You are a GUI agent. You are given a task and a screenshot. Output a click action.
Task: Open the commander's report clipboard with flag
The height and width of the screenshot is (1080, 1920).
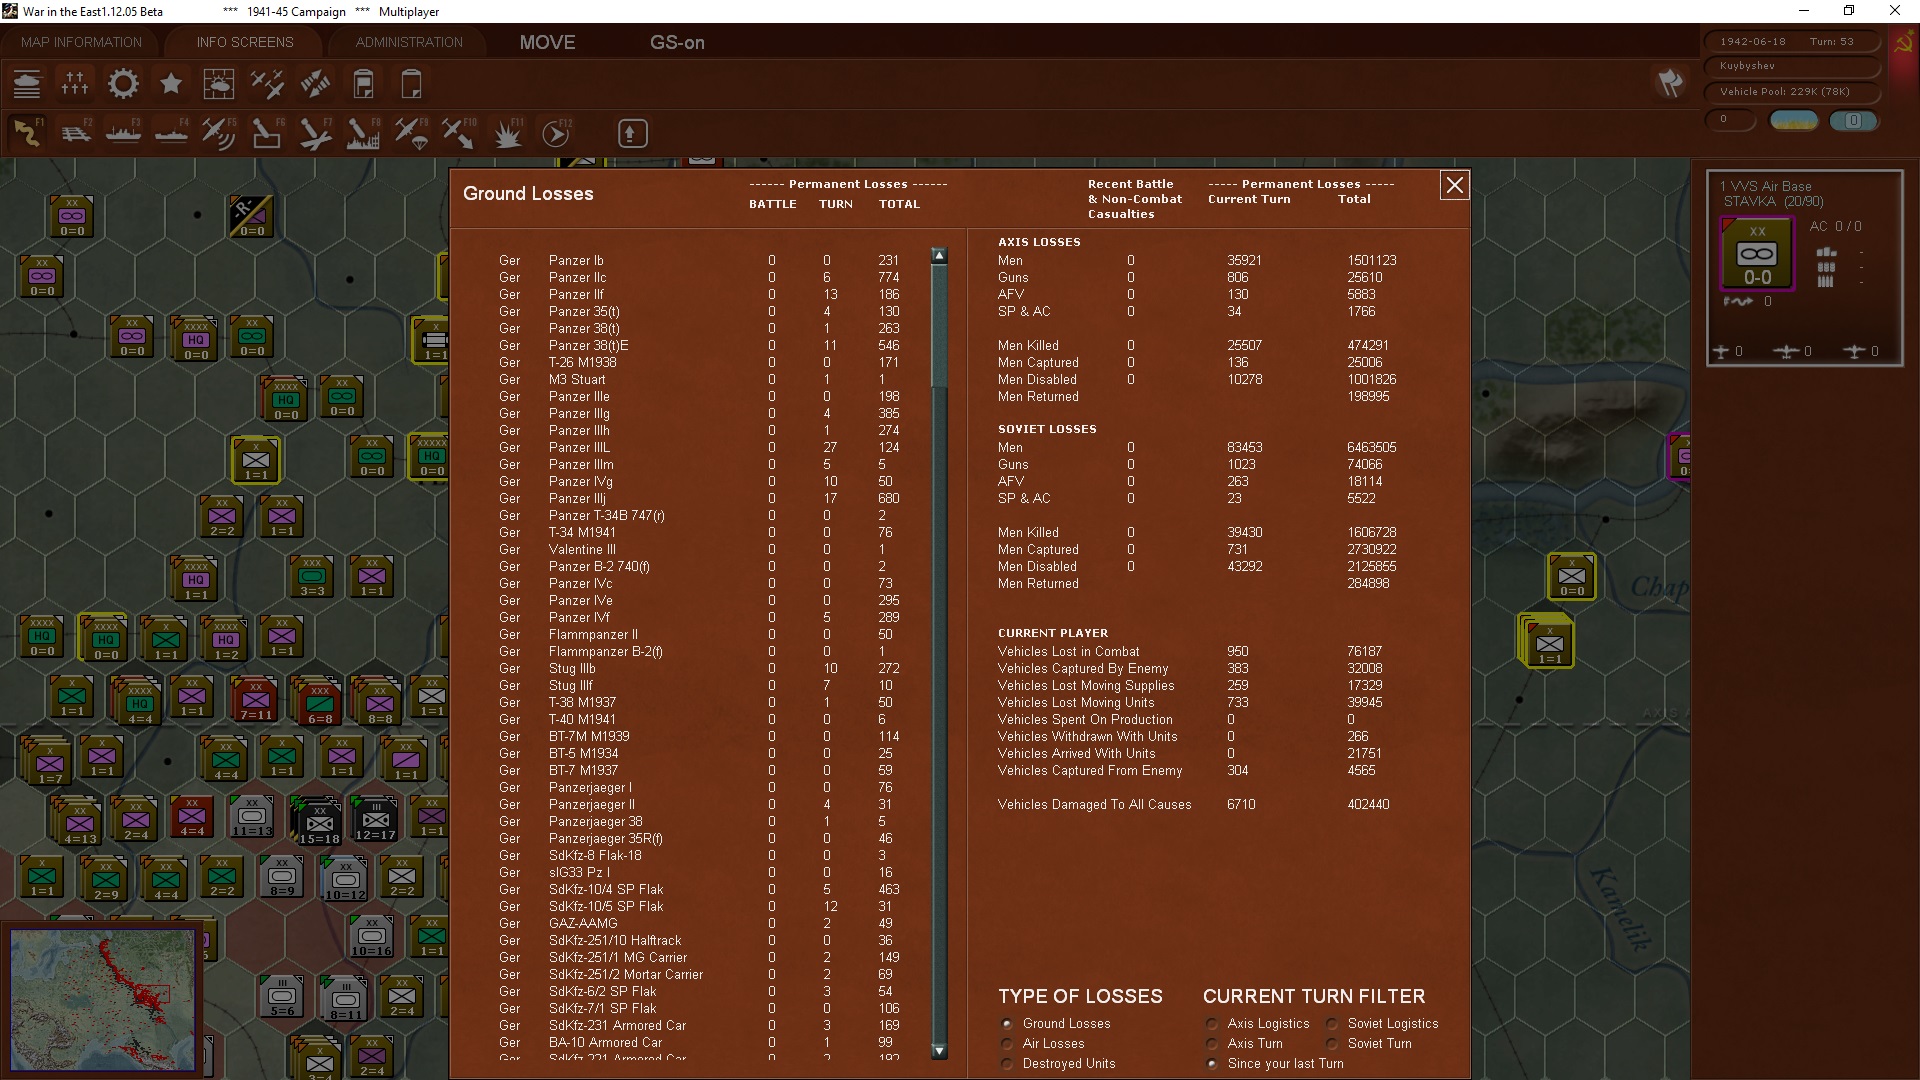363,84
